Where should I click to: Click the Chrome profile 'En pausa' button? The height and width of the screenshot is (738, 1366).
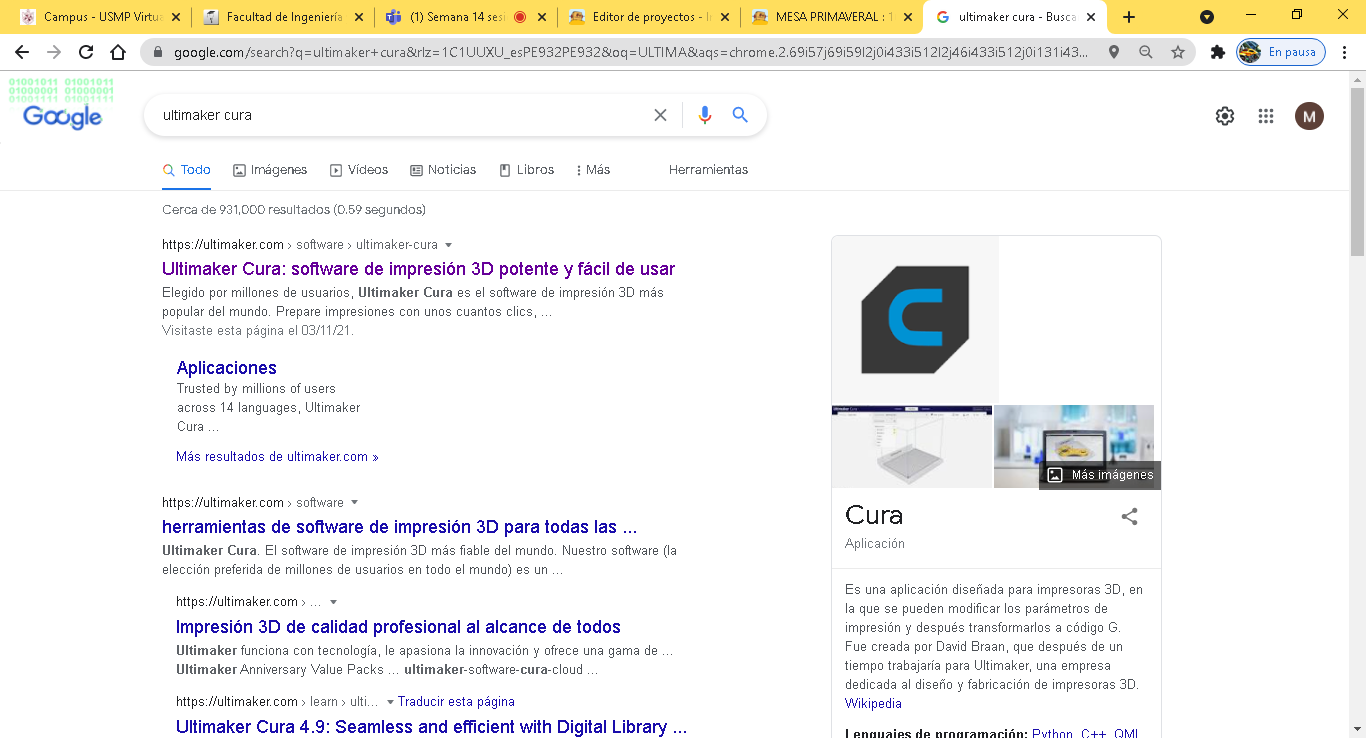1281,52
